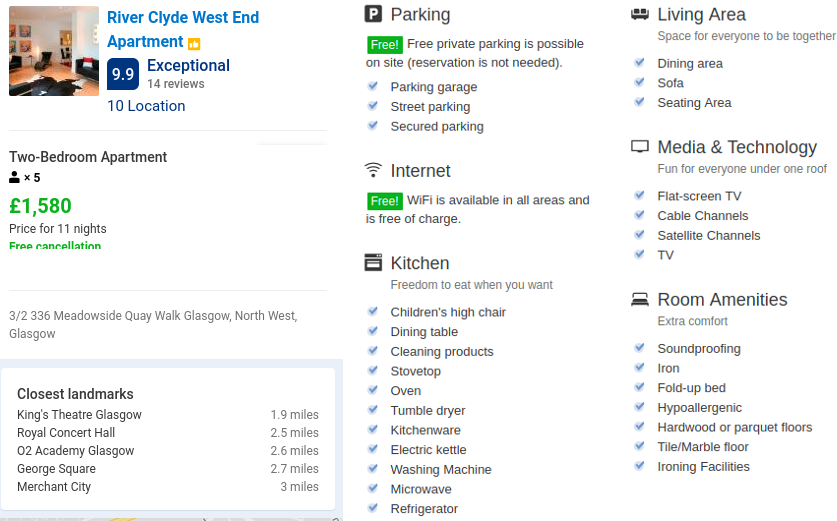Click the Free cancellation text
Image resolution: width=837 pixels, height=521 pixels.
click(55, 245)
